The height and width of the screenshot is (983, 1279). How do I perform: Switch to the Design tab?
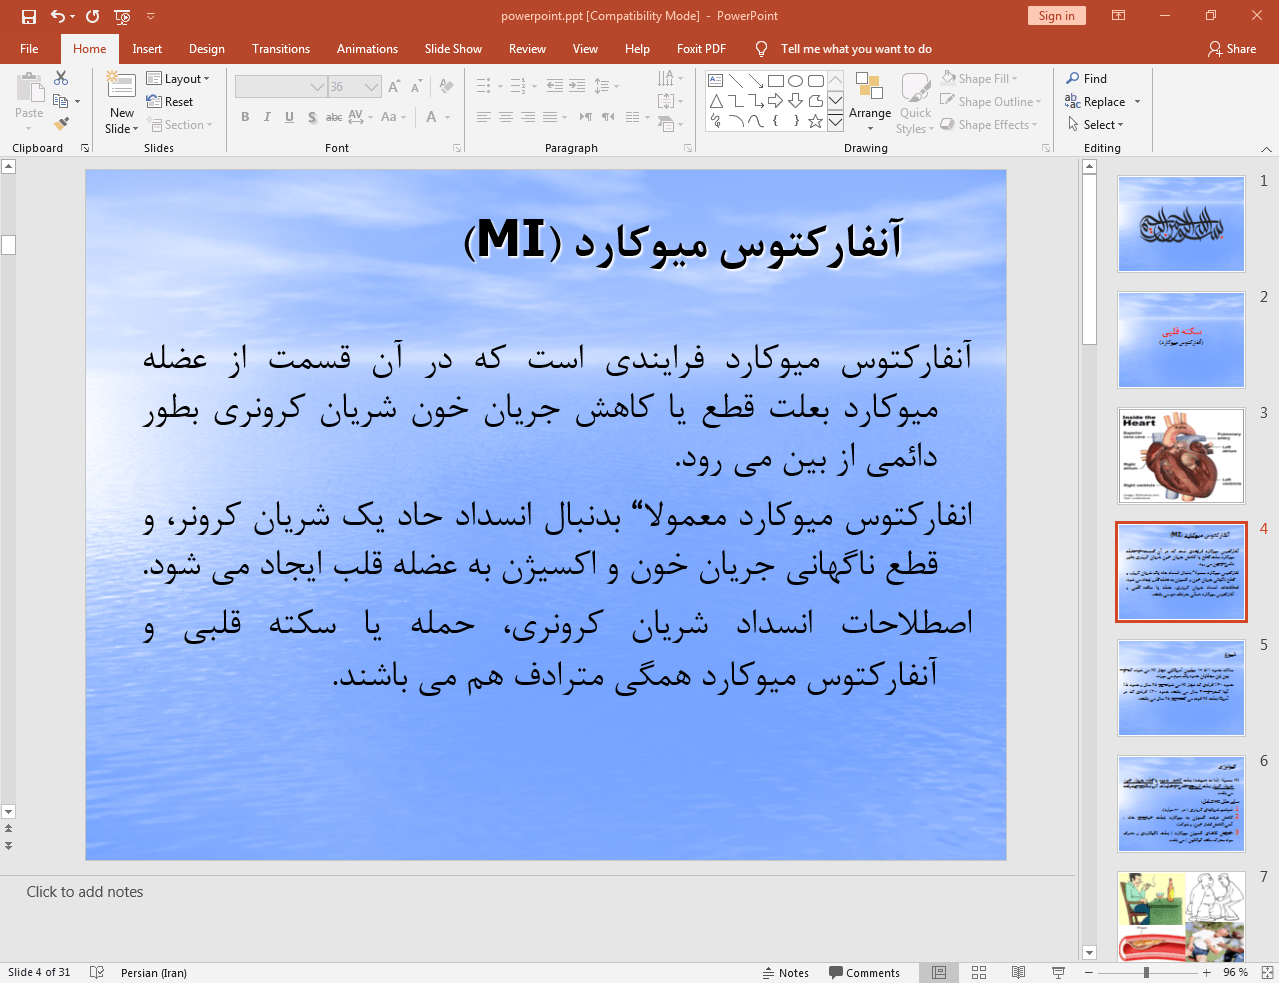click(x=207, y=49)
